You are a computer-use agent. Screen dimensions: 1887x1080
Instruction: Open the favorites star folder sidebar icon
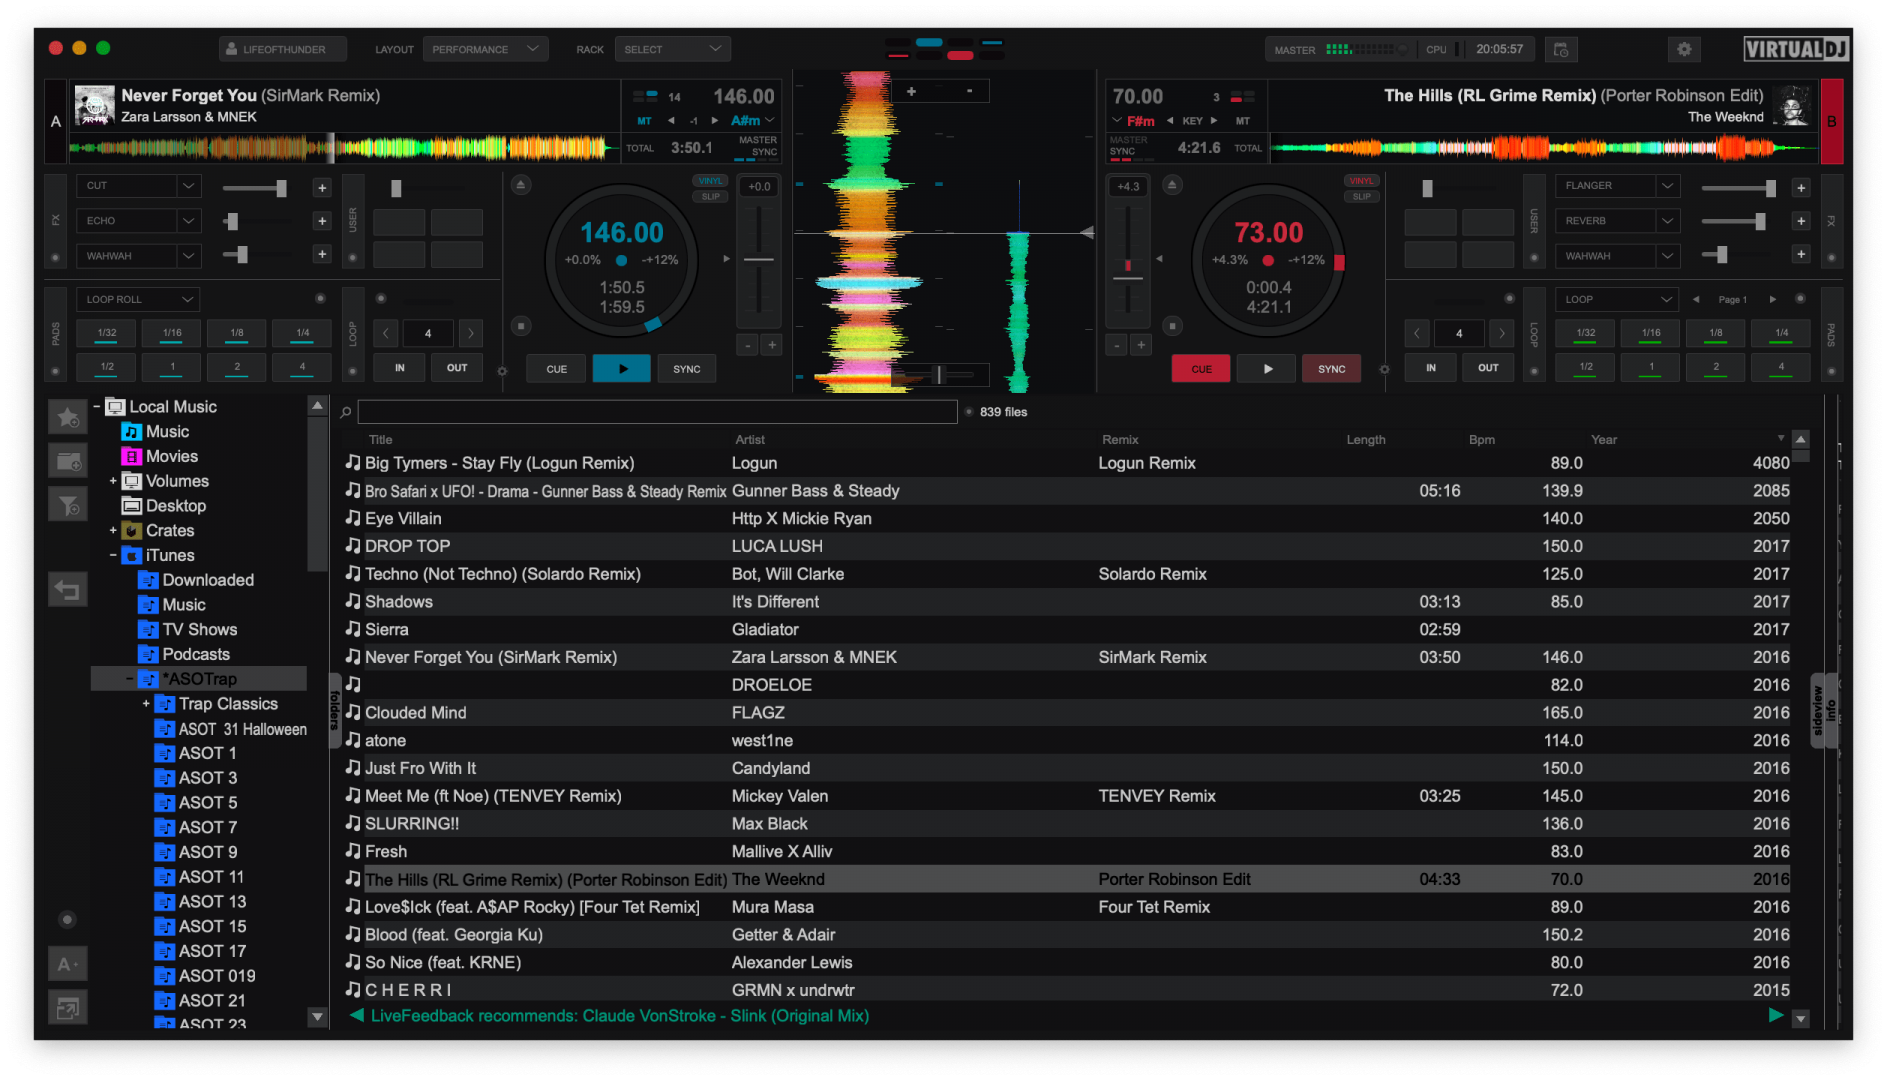coord(68,418)
